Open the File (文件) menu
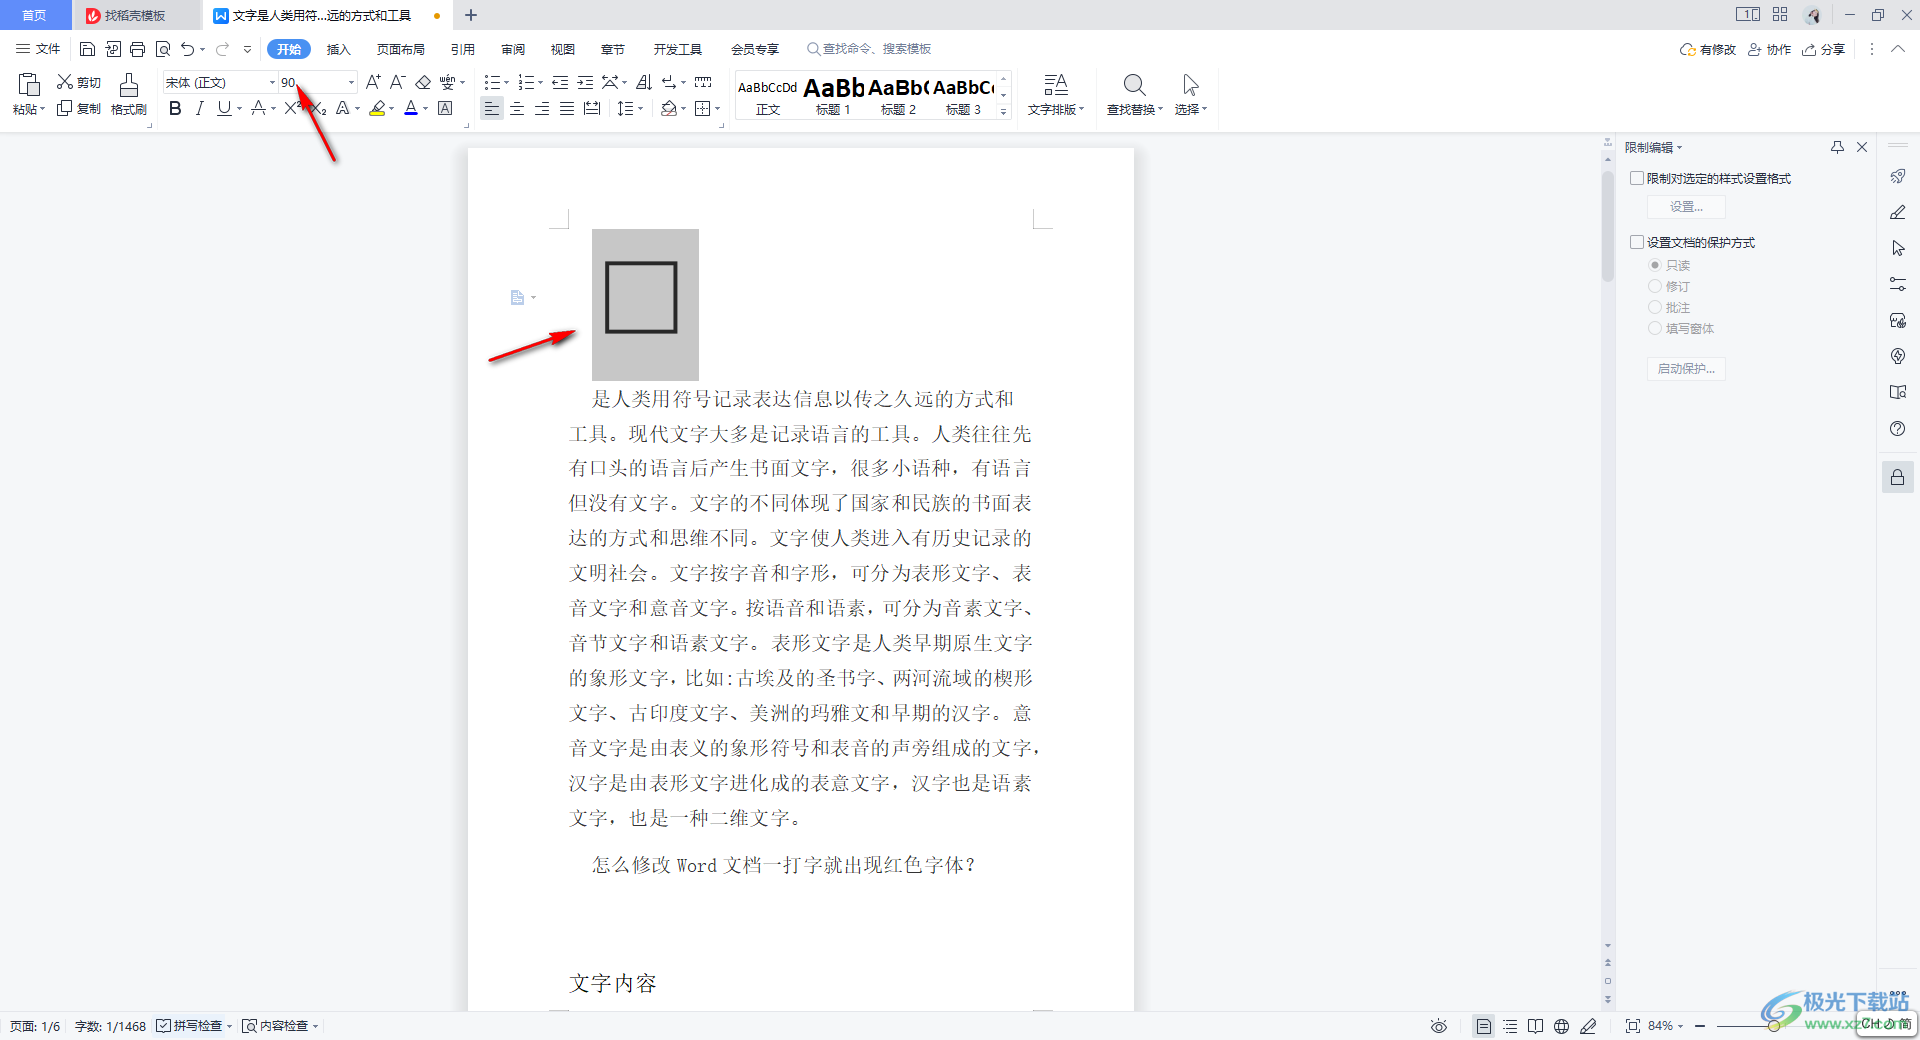Viewport: 1920px width, 1040px height. (38, 49)
